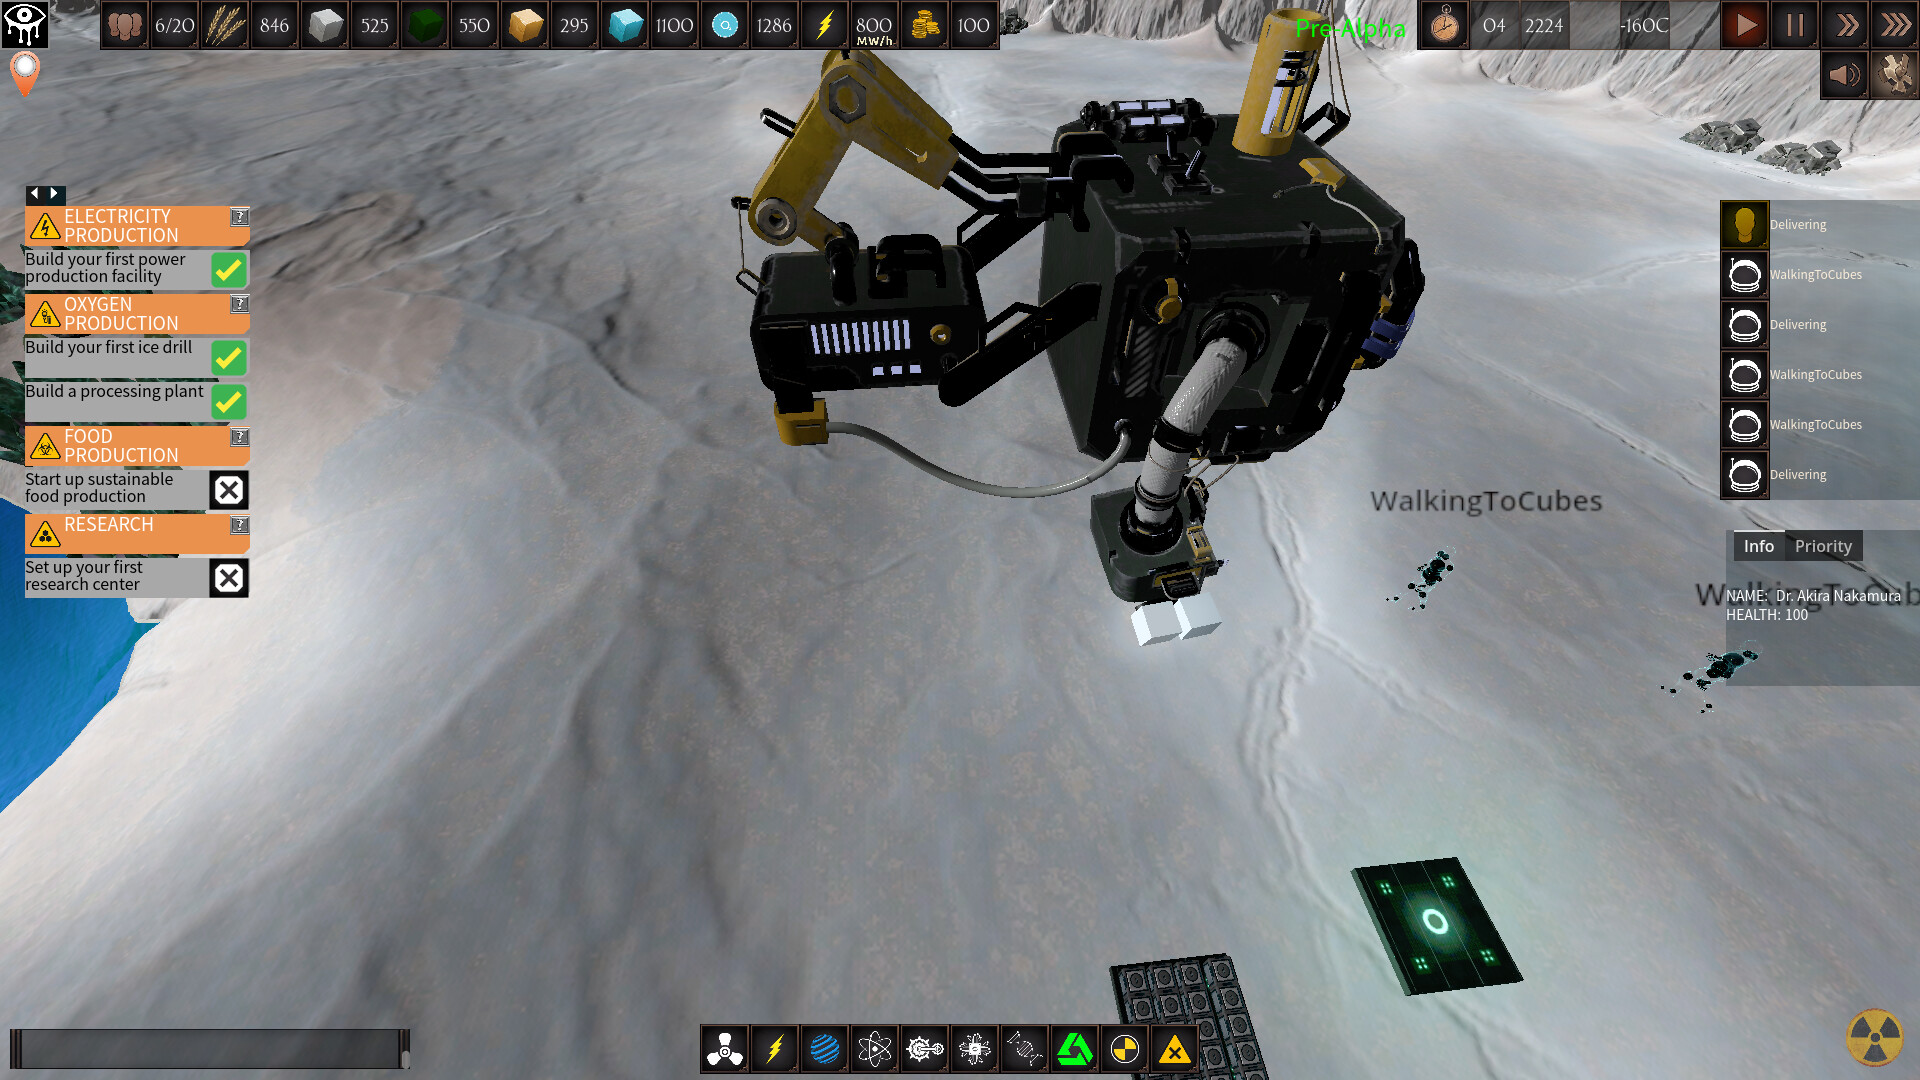Toggle the sound volume control
This screenshot has height=1080, width=1920.
[x=1844, y=73]
